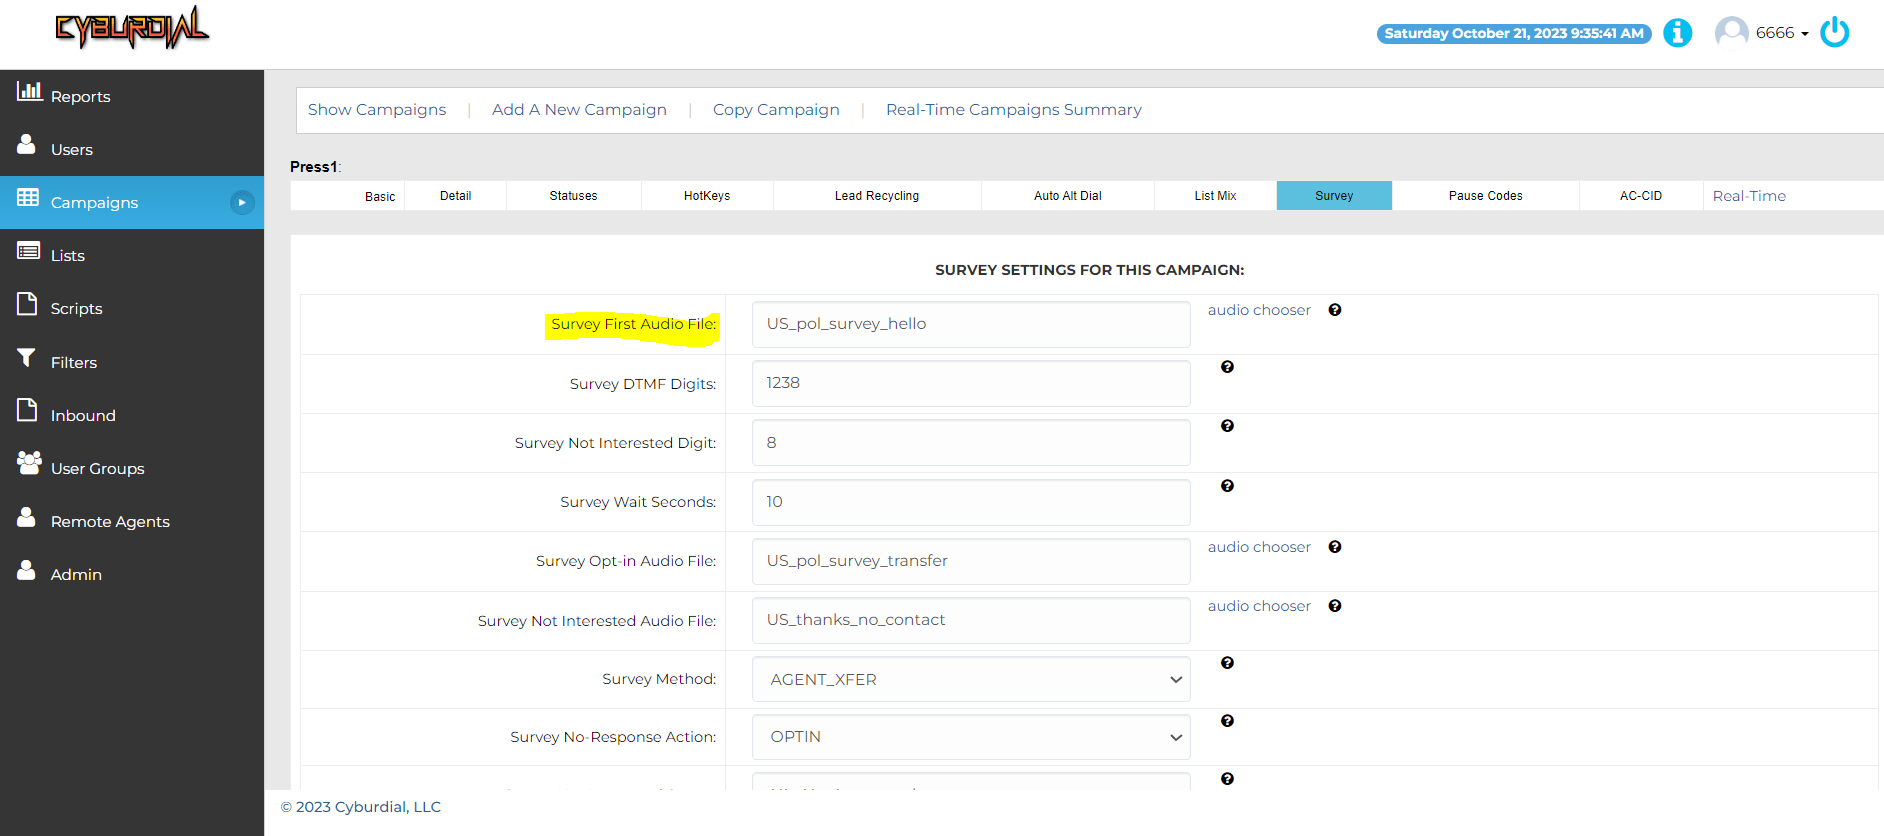Click the Scripts document icon
Screen dimensions: 1884x836
tap(27, 303)
